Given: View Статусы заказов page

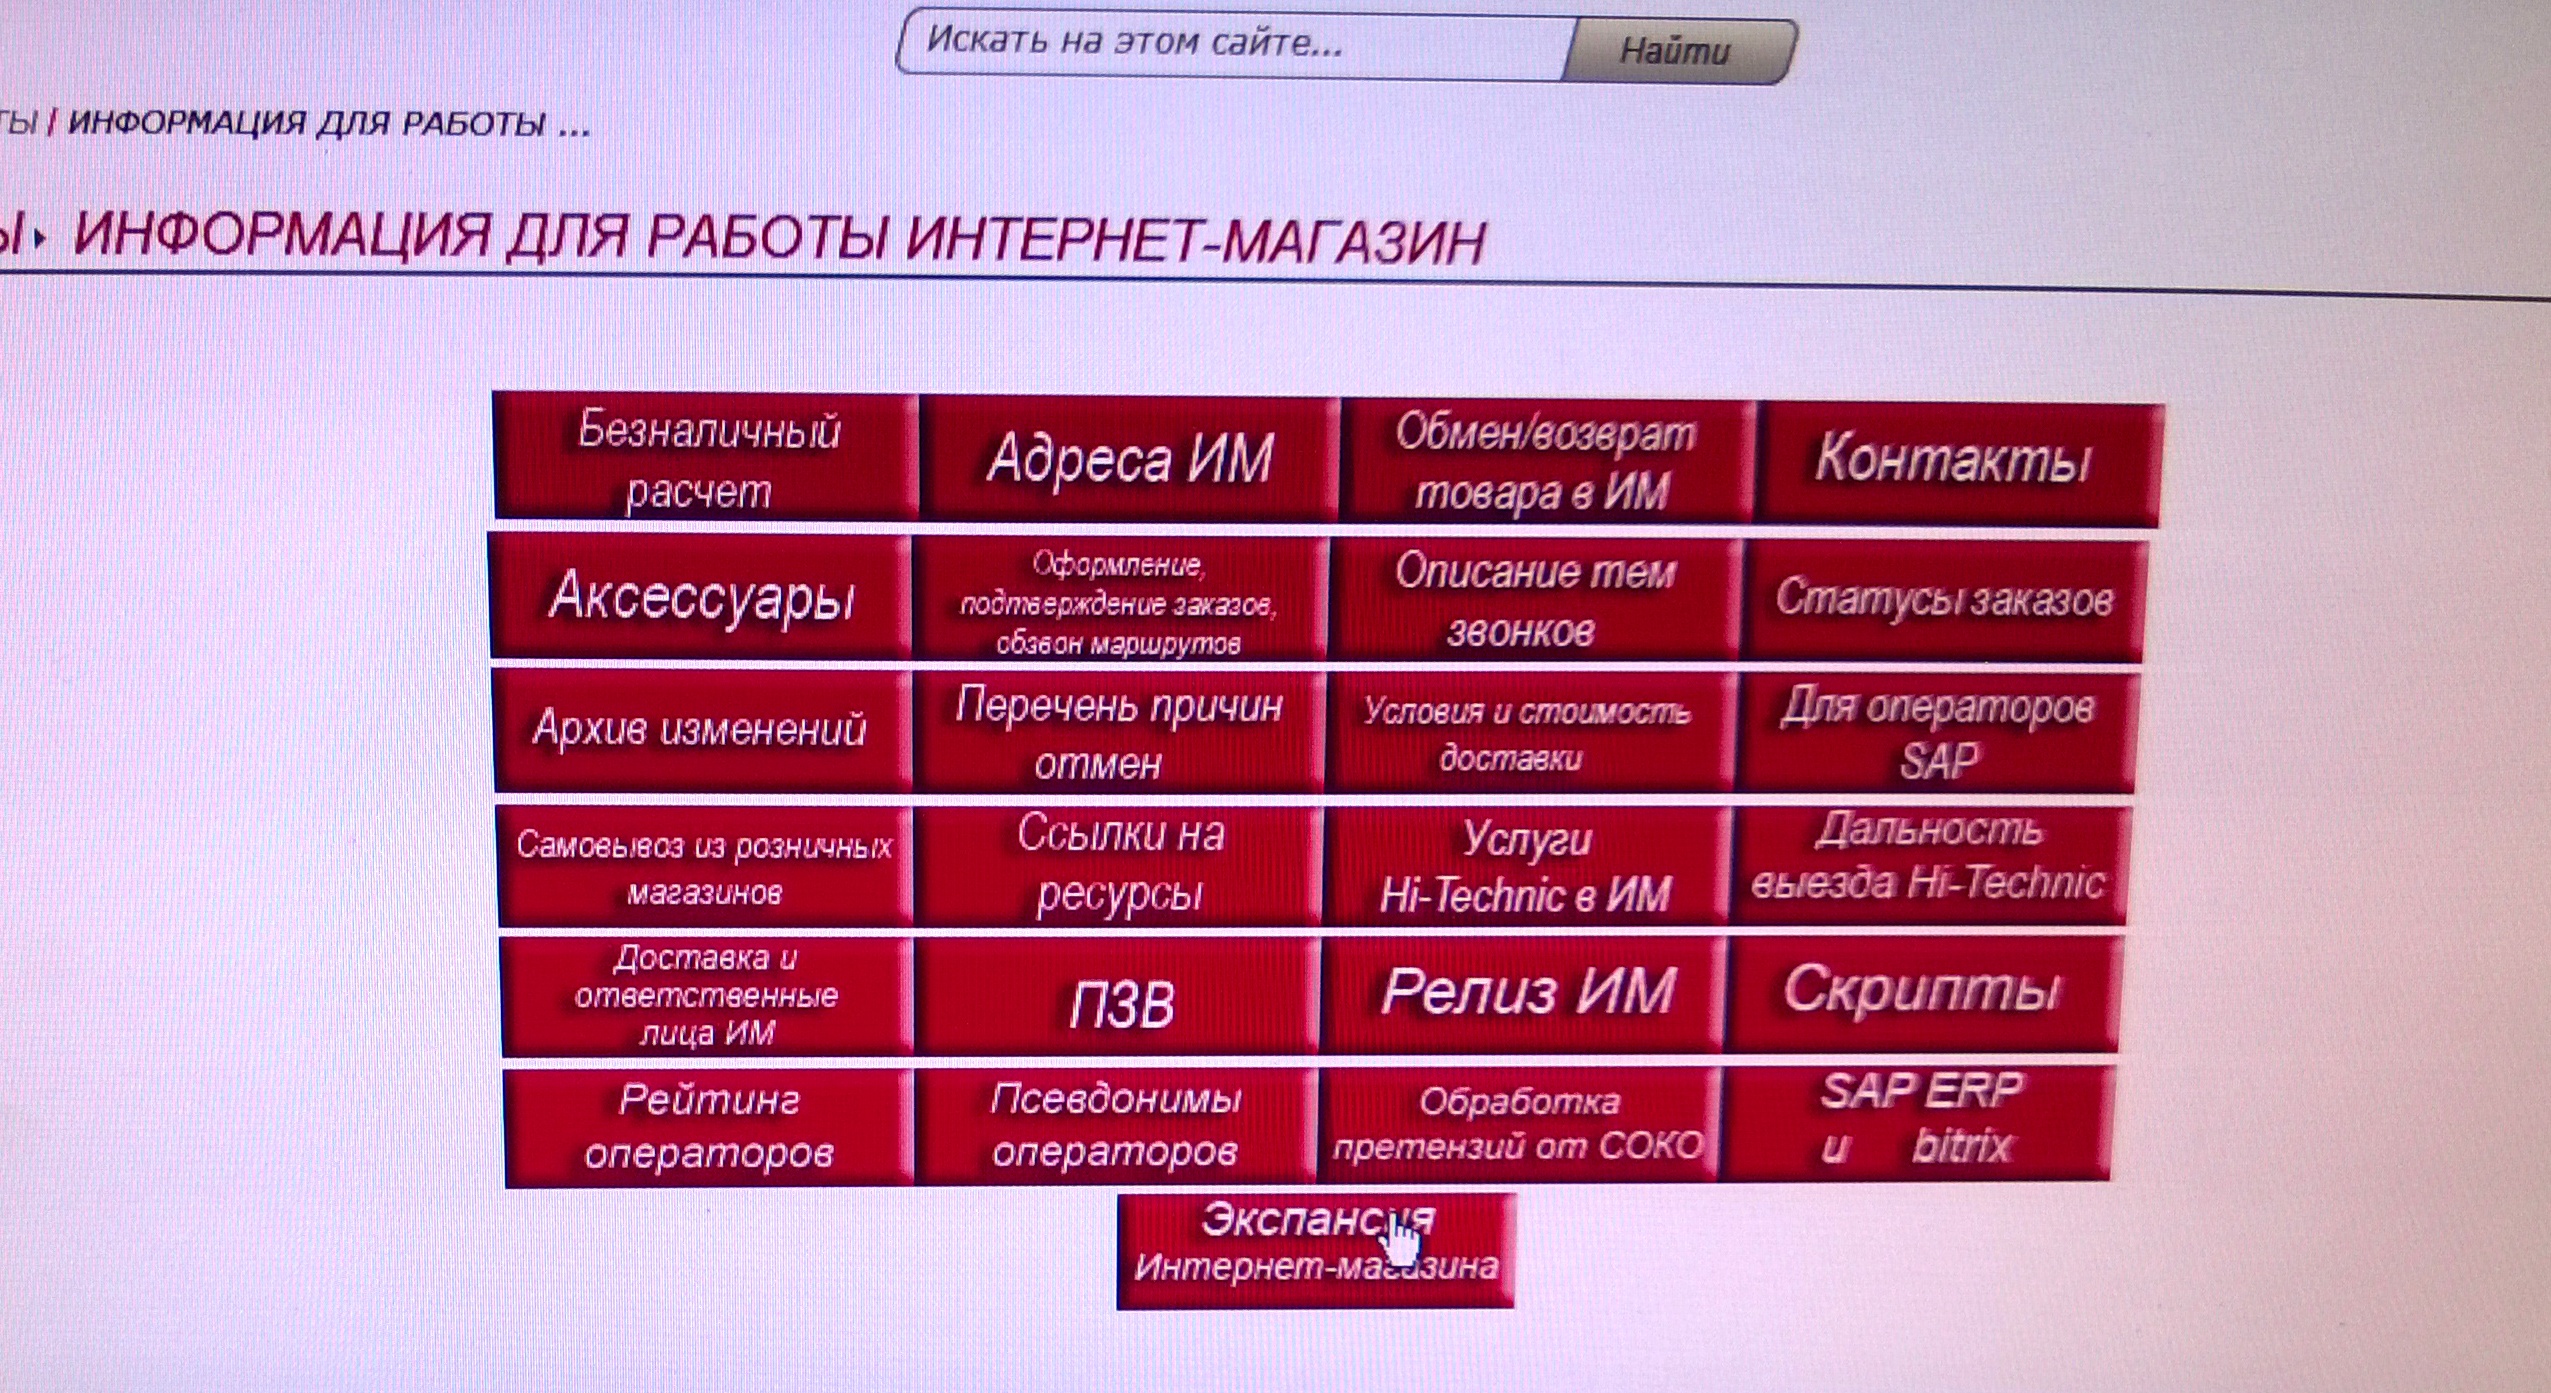Looking at the screenshot, I should [x=1943, y=600].
